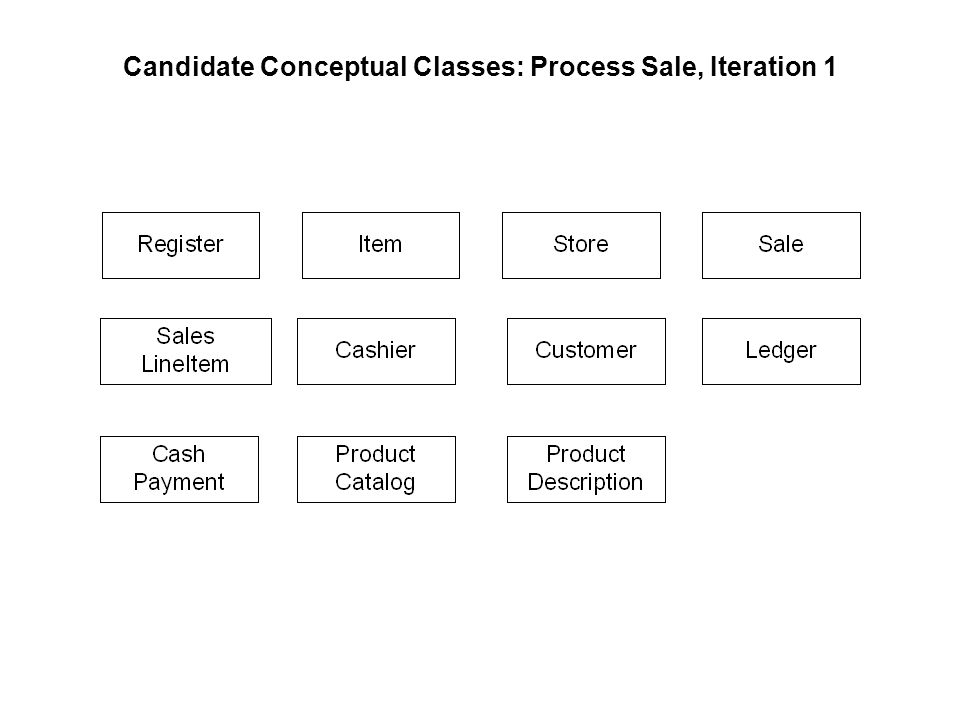Screen dimensions: 960x720
Task: Select the Cashier class box
Action: 376,351
